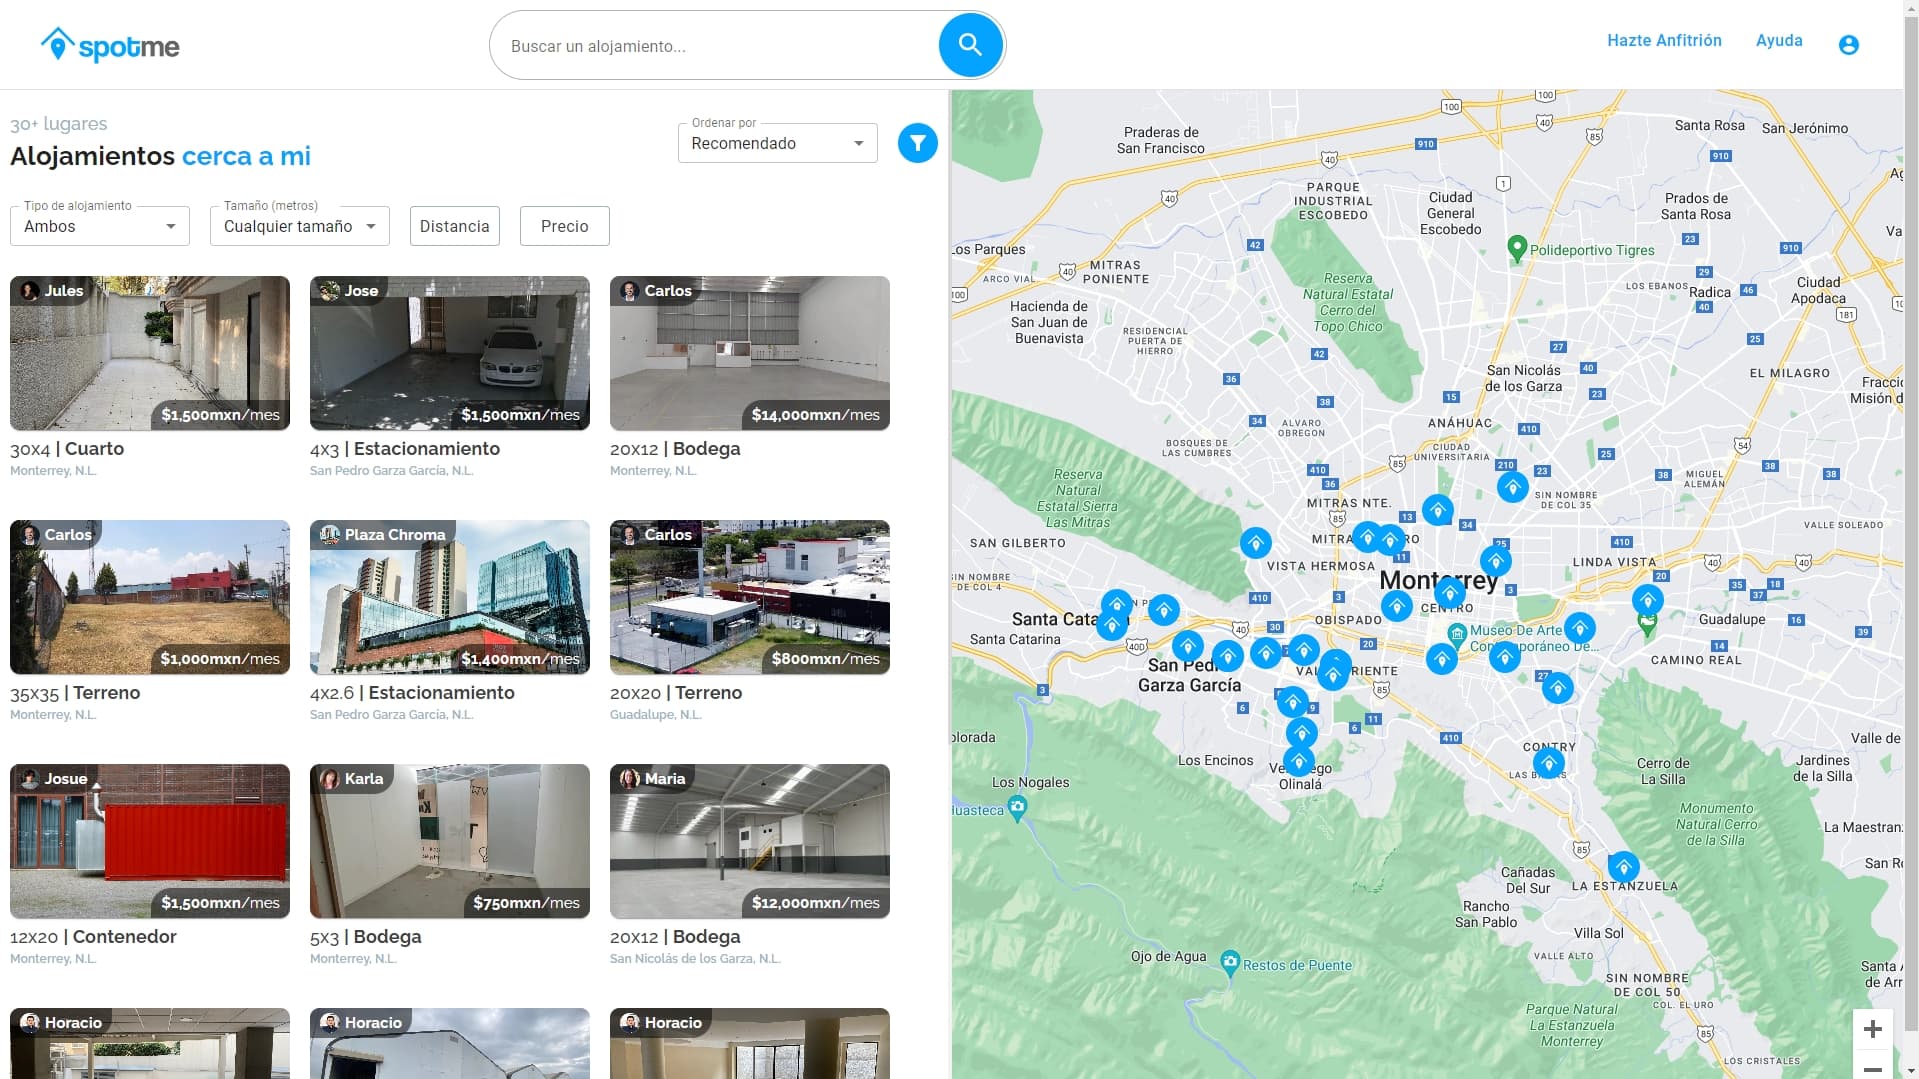
Task: Open the Ordenar por Recomendado dropdown
Action: [777, 143]
